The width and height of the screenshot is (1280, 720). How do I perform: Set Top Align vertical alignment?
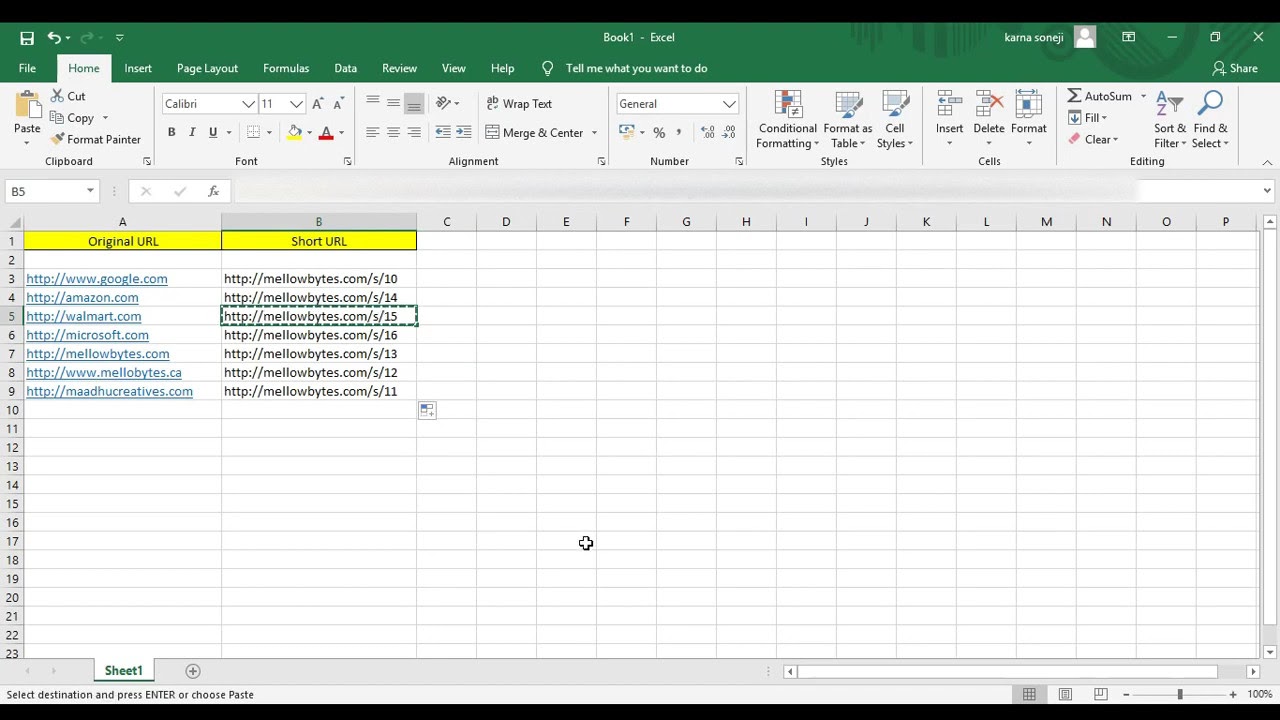(x=373, y=104)
